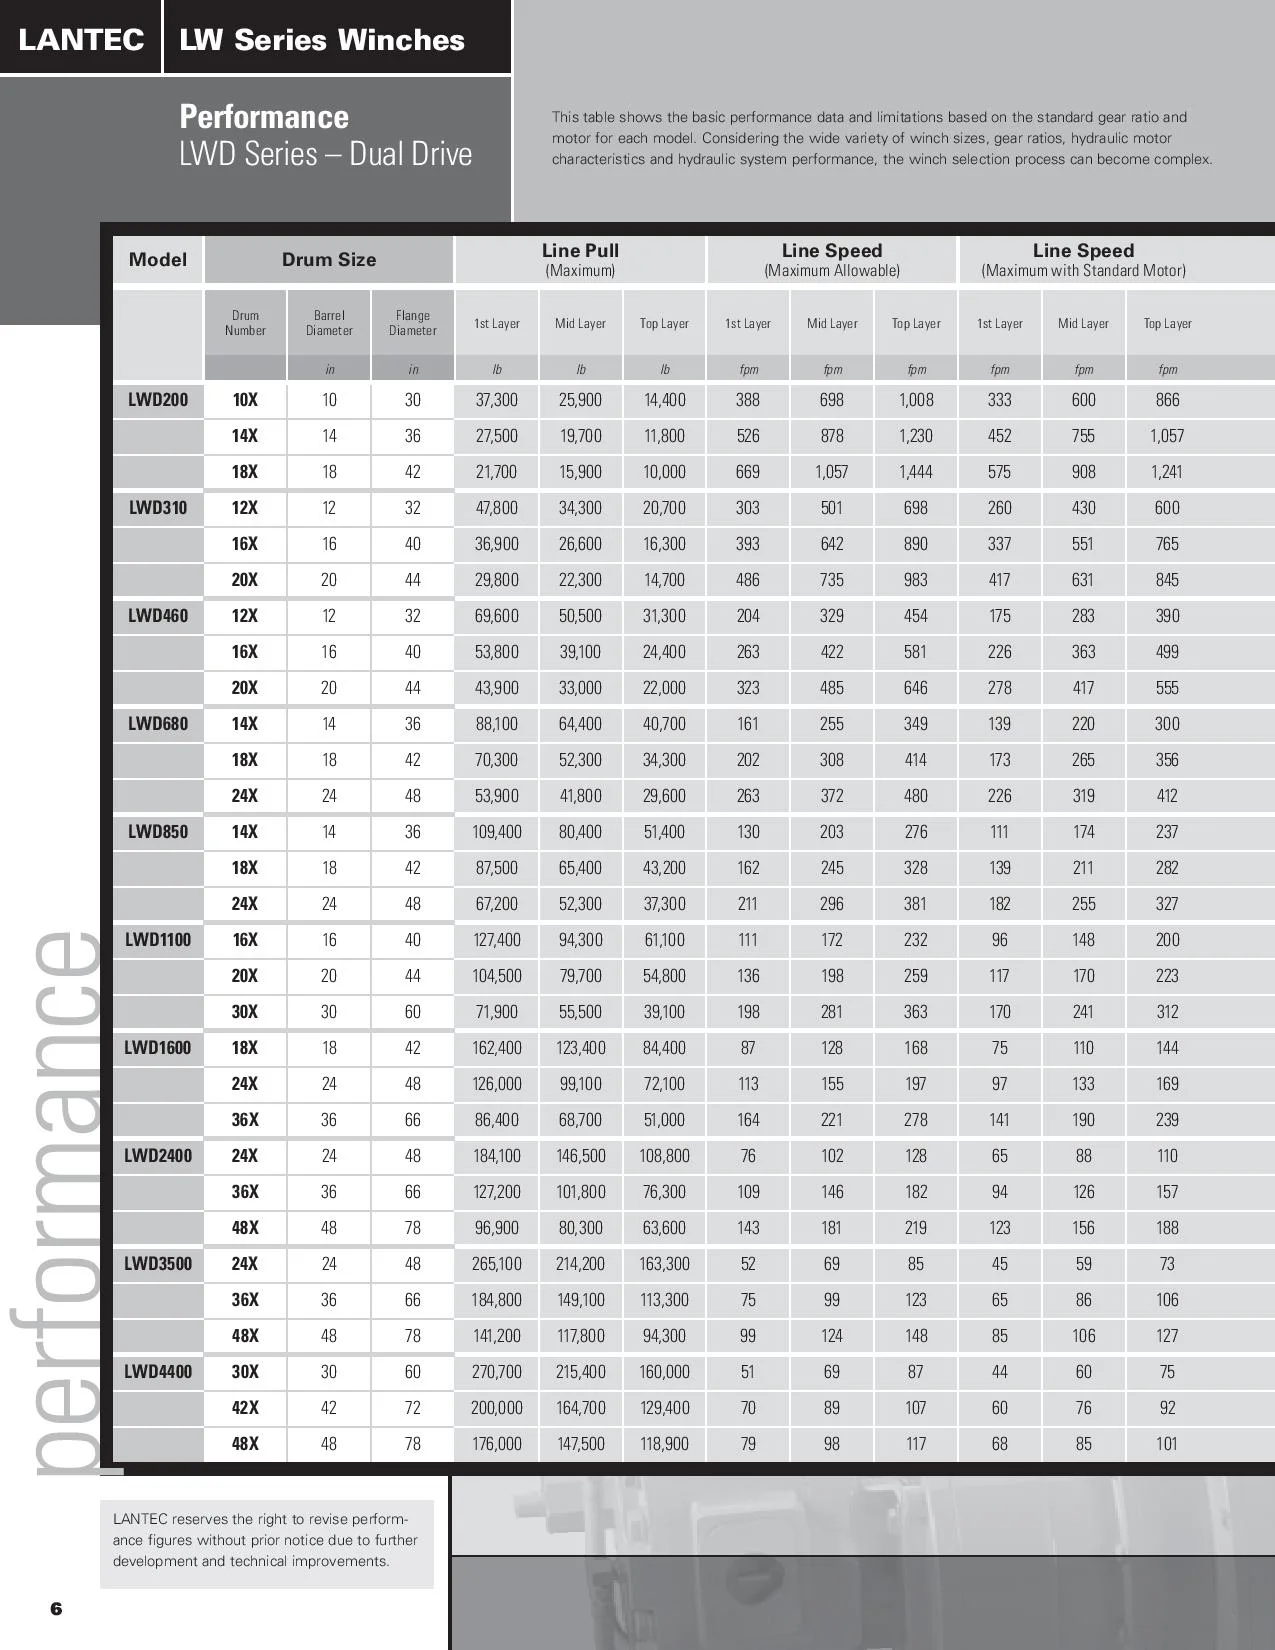Click the 37,300 line pull value
The height and width of the screenshot is (1650, 1275).
(x=497, y=400)
